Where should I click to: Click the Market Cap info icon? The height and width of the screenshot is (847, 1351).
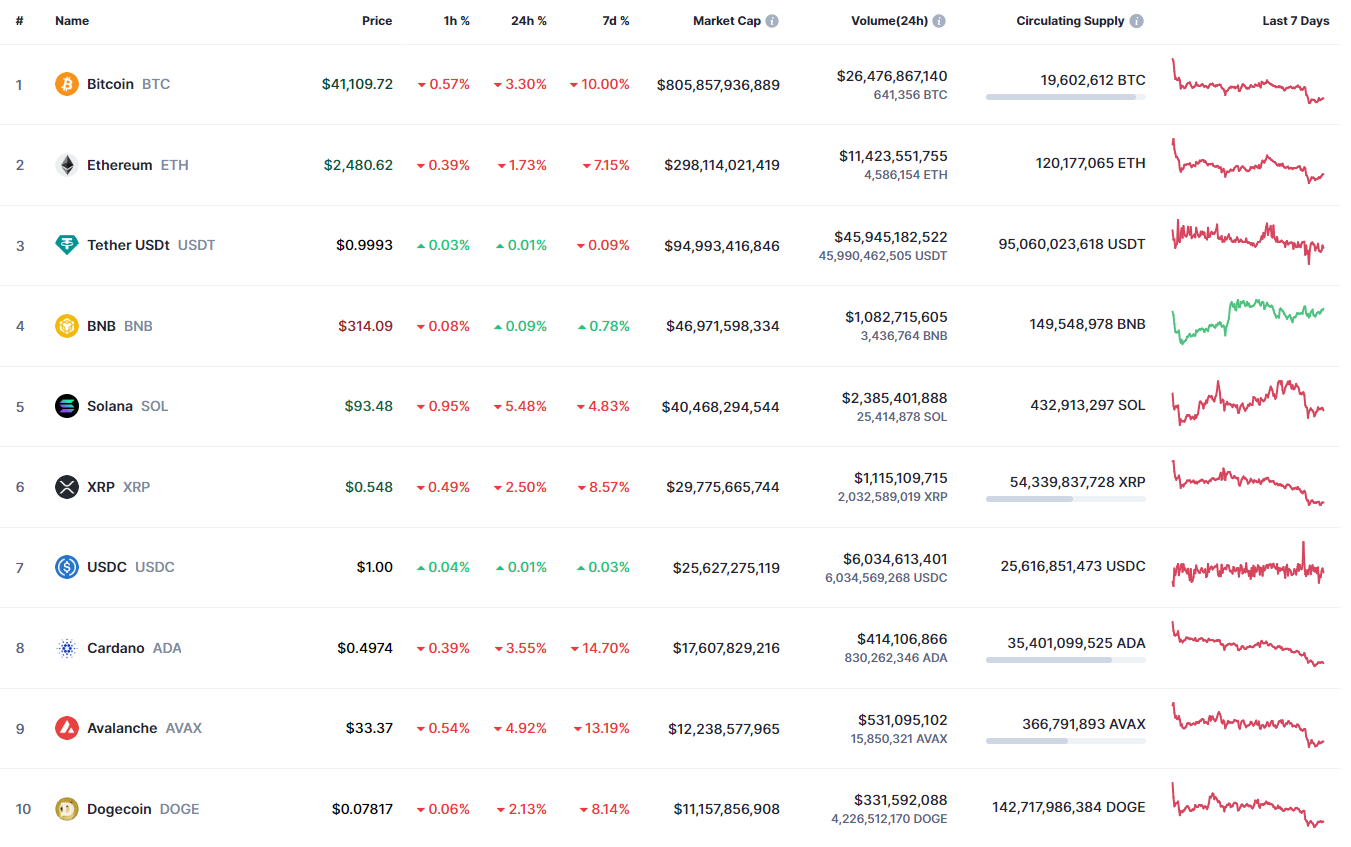pyautogui.click(x=773, y=21)
